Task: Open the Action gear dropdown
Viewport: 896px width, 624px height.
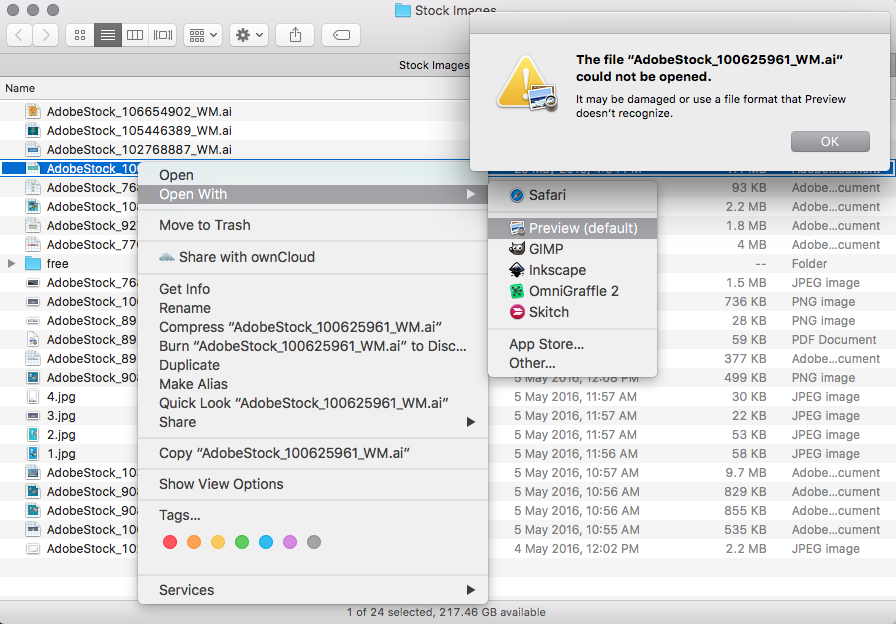Action: coord(248,35)
